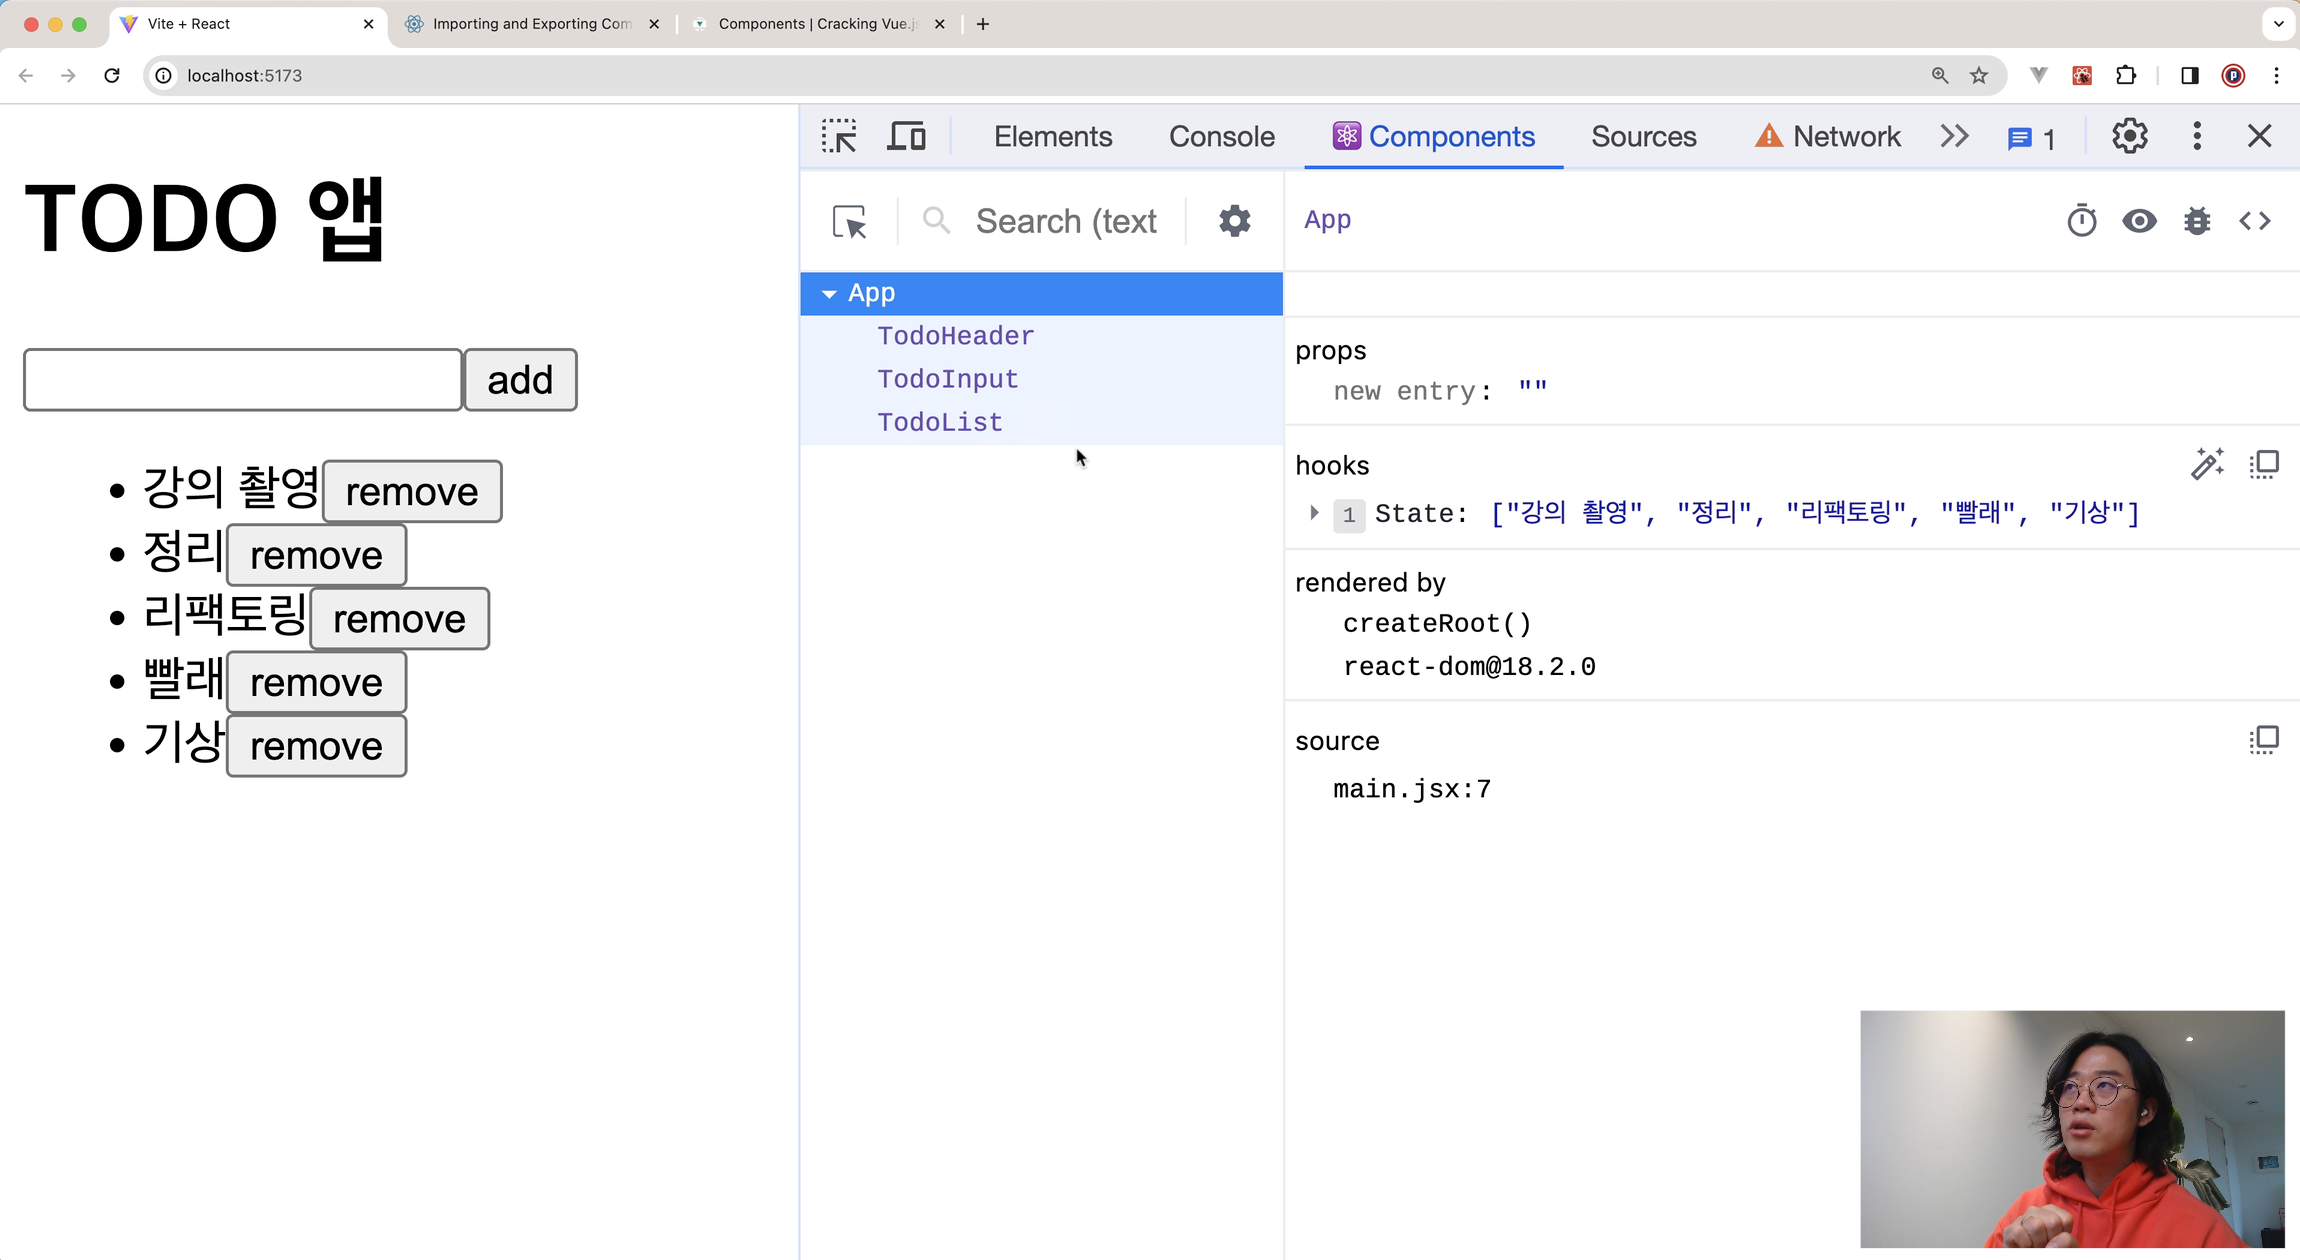Copy hooks data to the clipboard icon
This screenshot has width=2300, height=1260.
coord(2264,464)
